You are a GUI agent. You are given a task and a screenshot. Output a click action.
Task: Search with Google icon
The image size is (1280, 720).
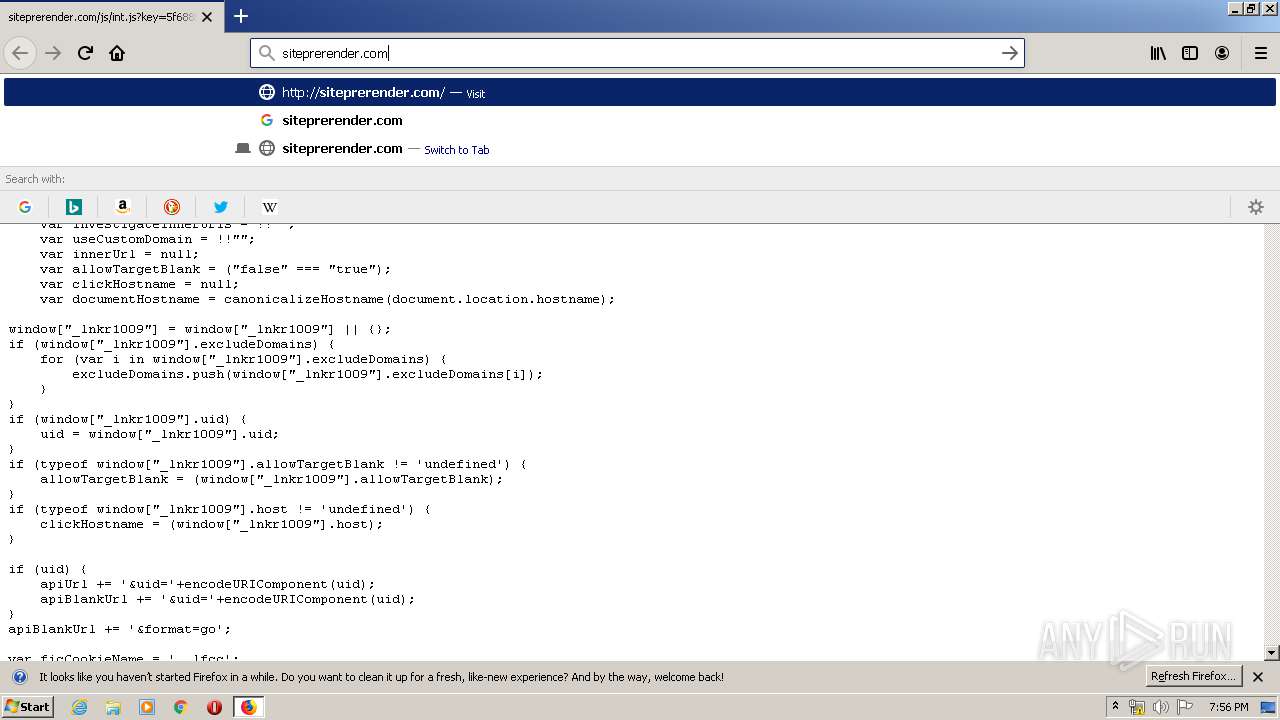coord(25,207)
